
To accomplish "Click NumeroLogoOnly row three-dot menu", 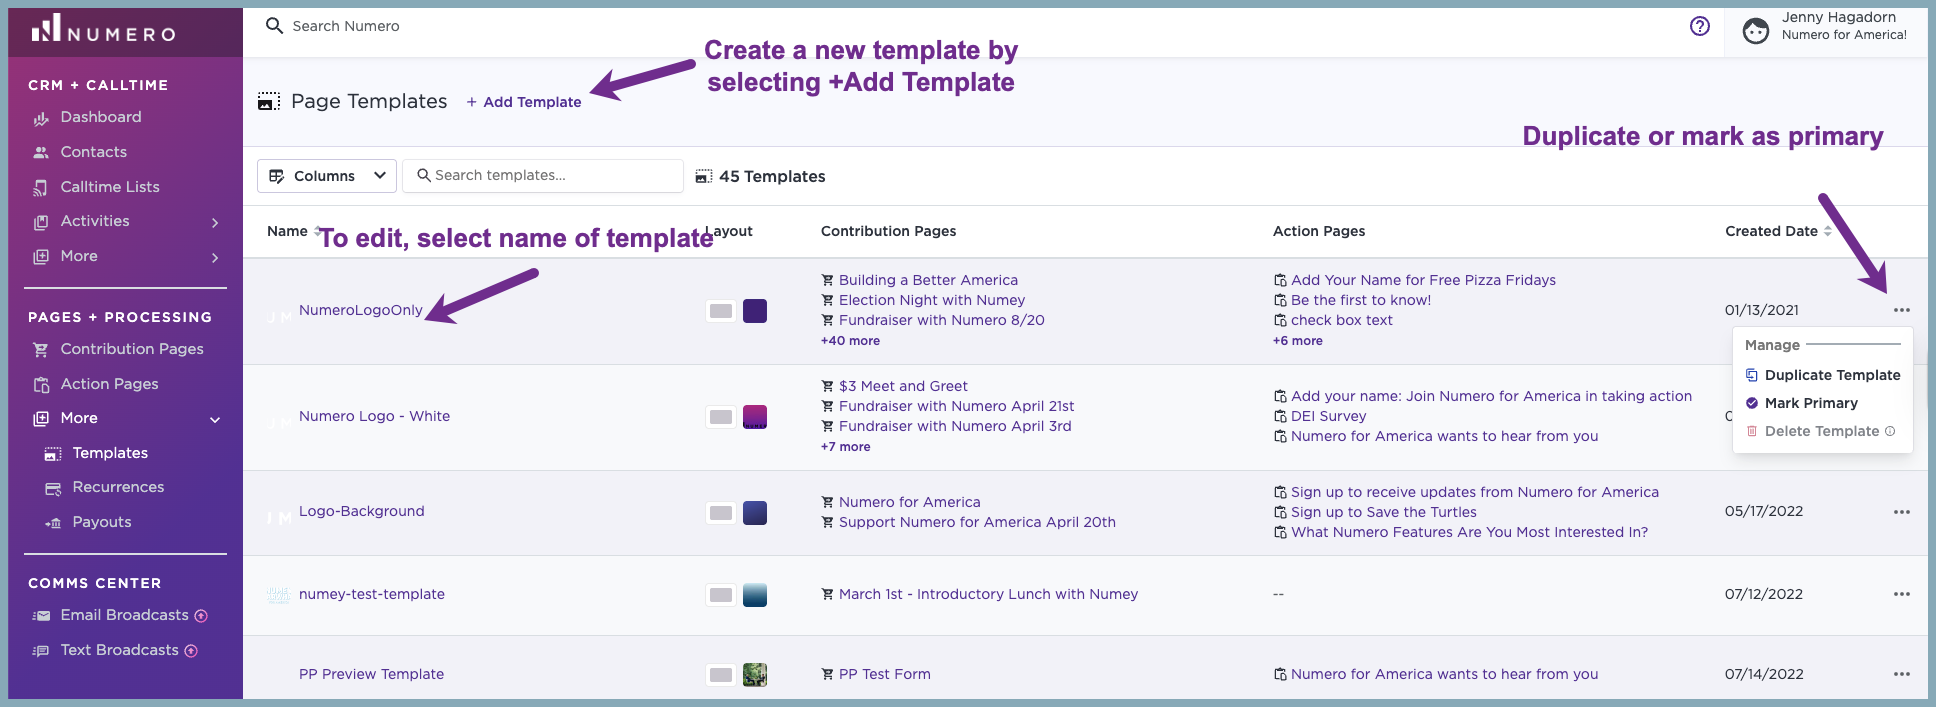I will (1901, 310).
